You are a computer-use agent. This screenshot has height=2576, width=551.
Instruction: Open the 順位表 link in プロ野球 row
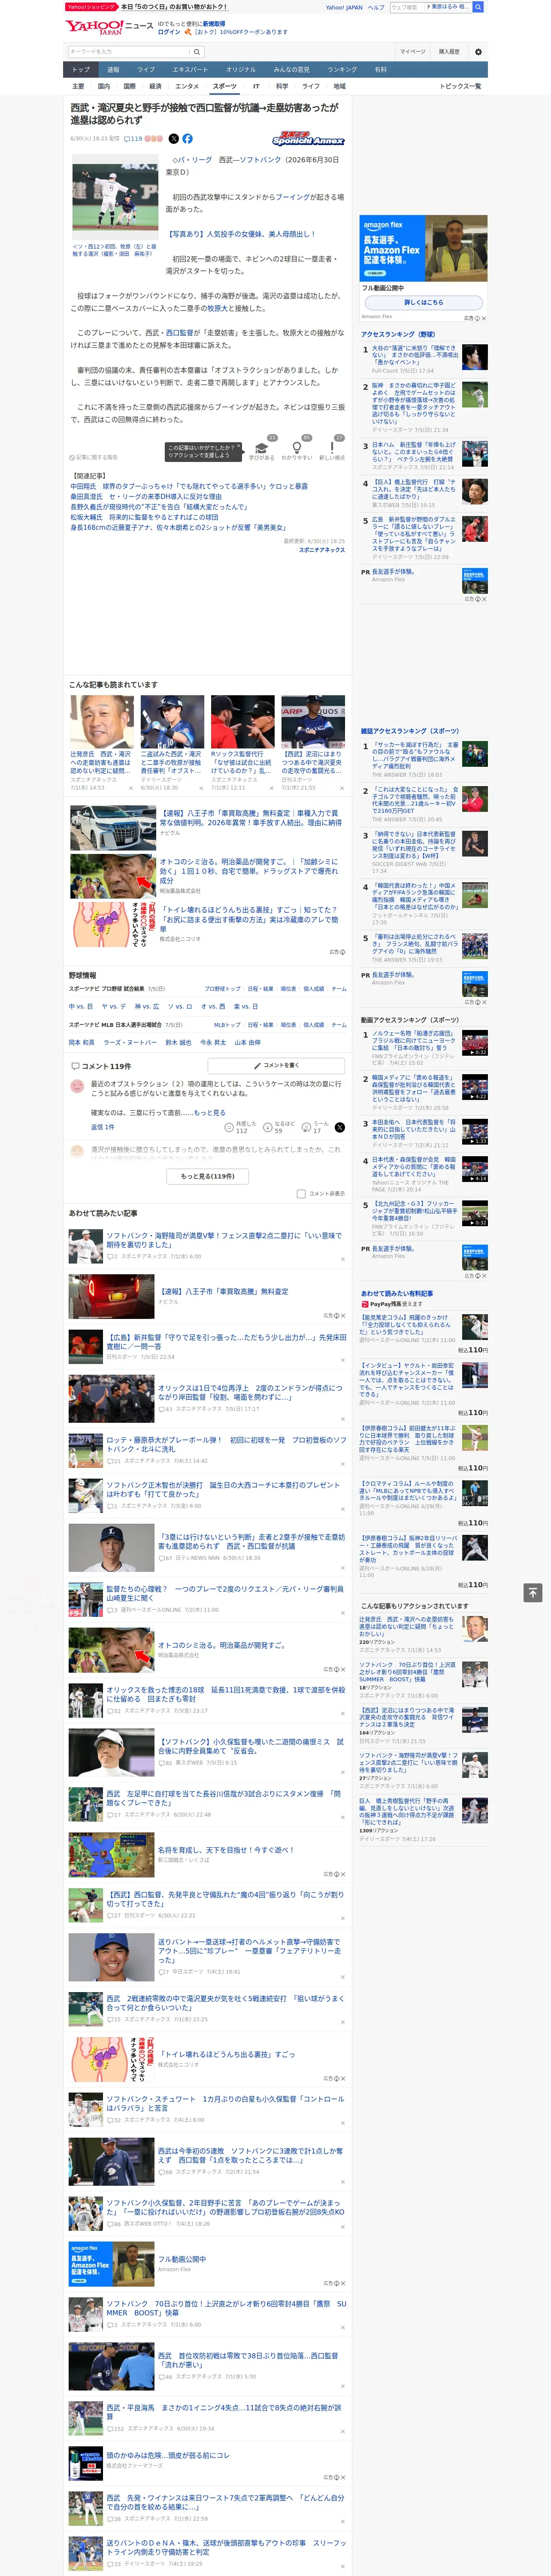288,989
